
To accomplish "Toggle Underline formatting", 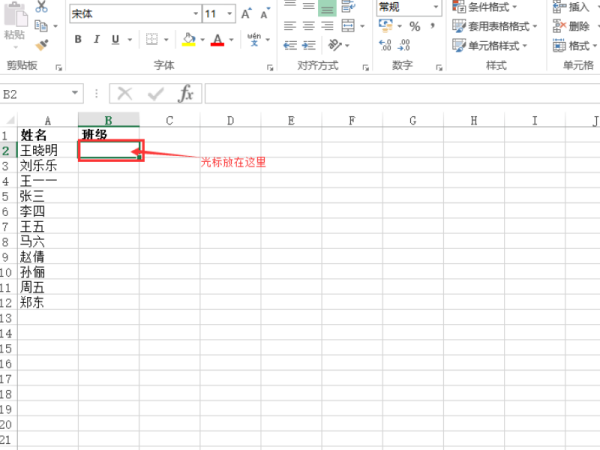I will pyautogui.click(x=115, y=39).
